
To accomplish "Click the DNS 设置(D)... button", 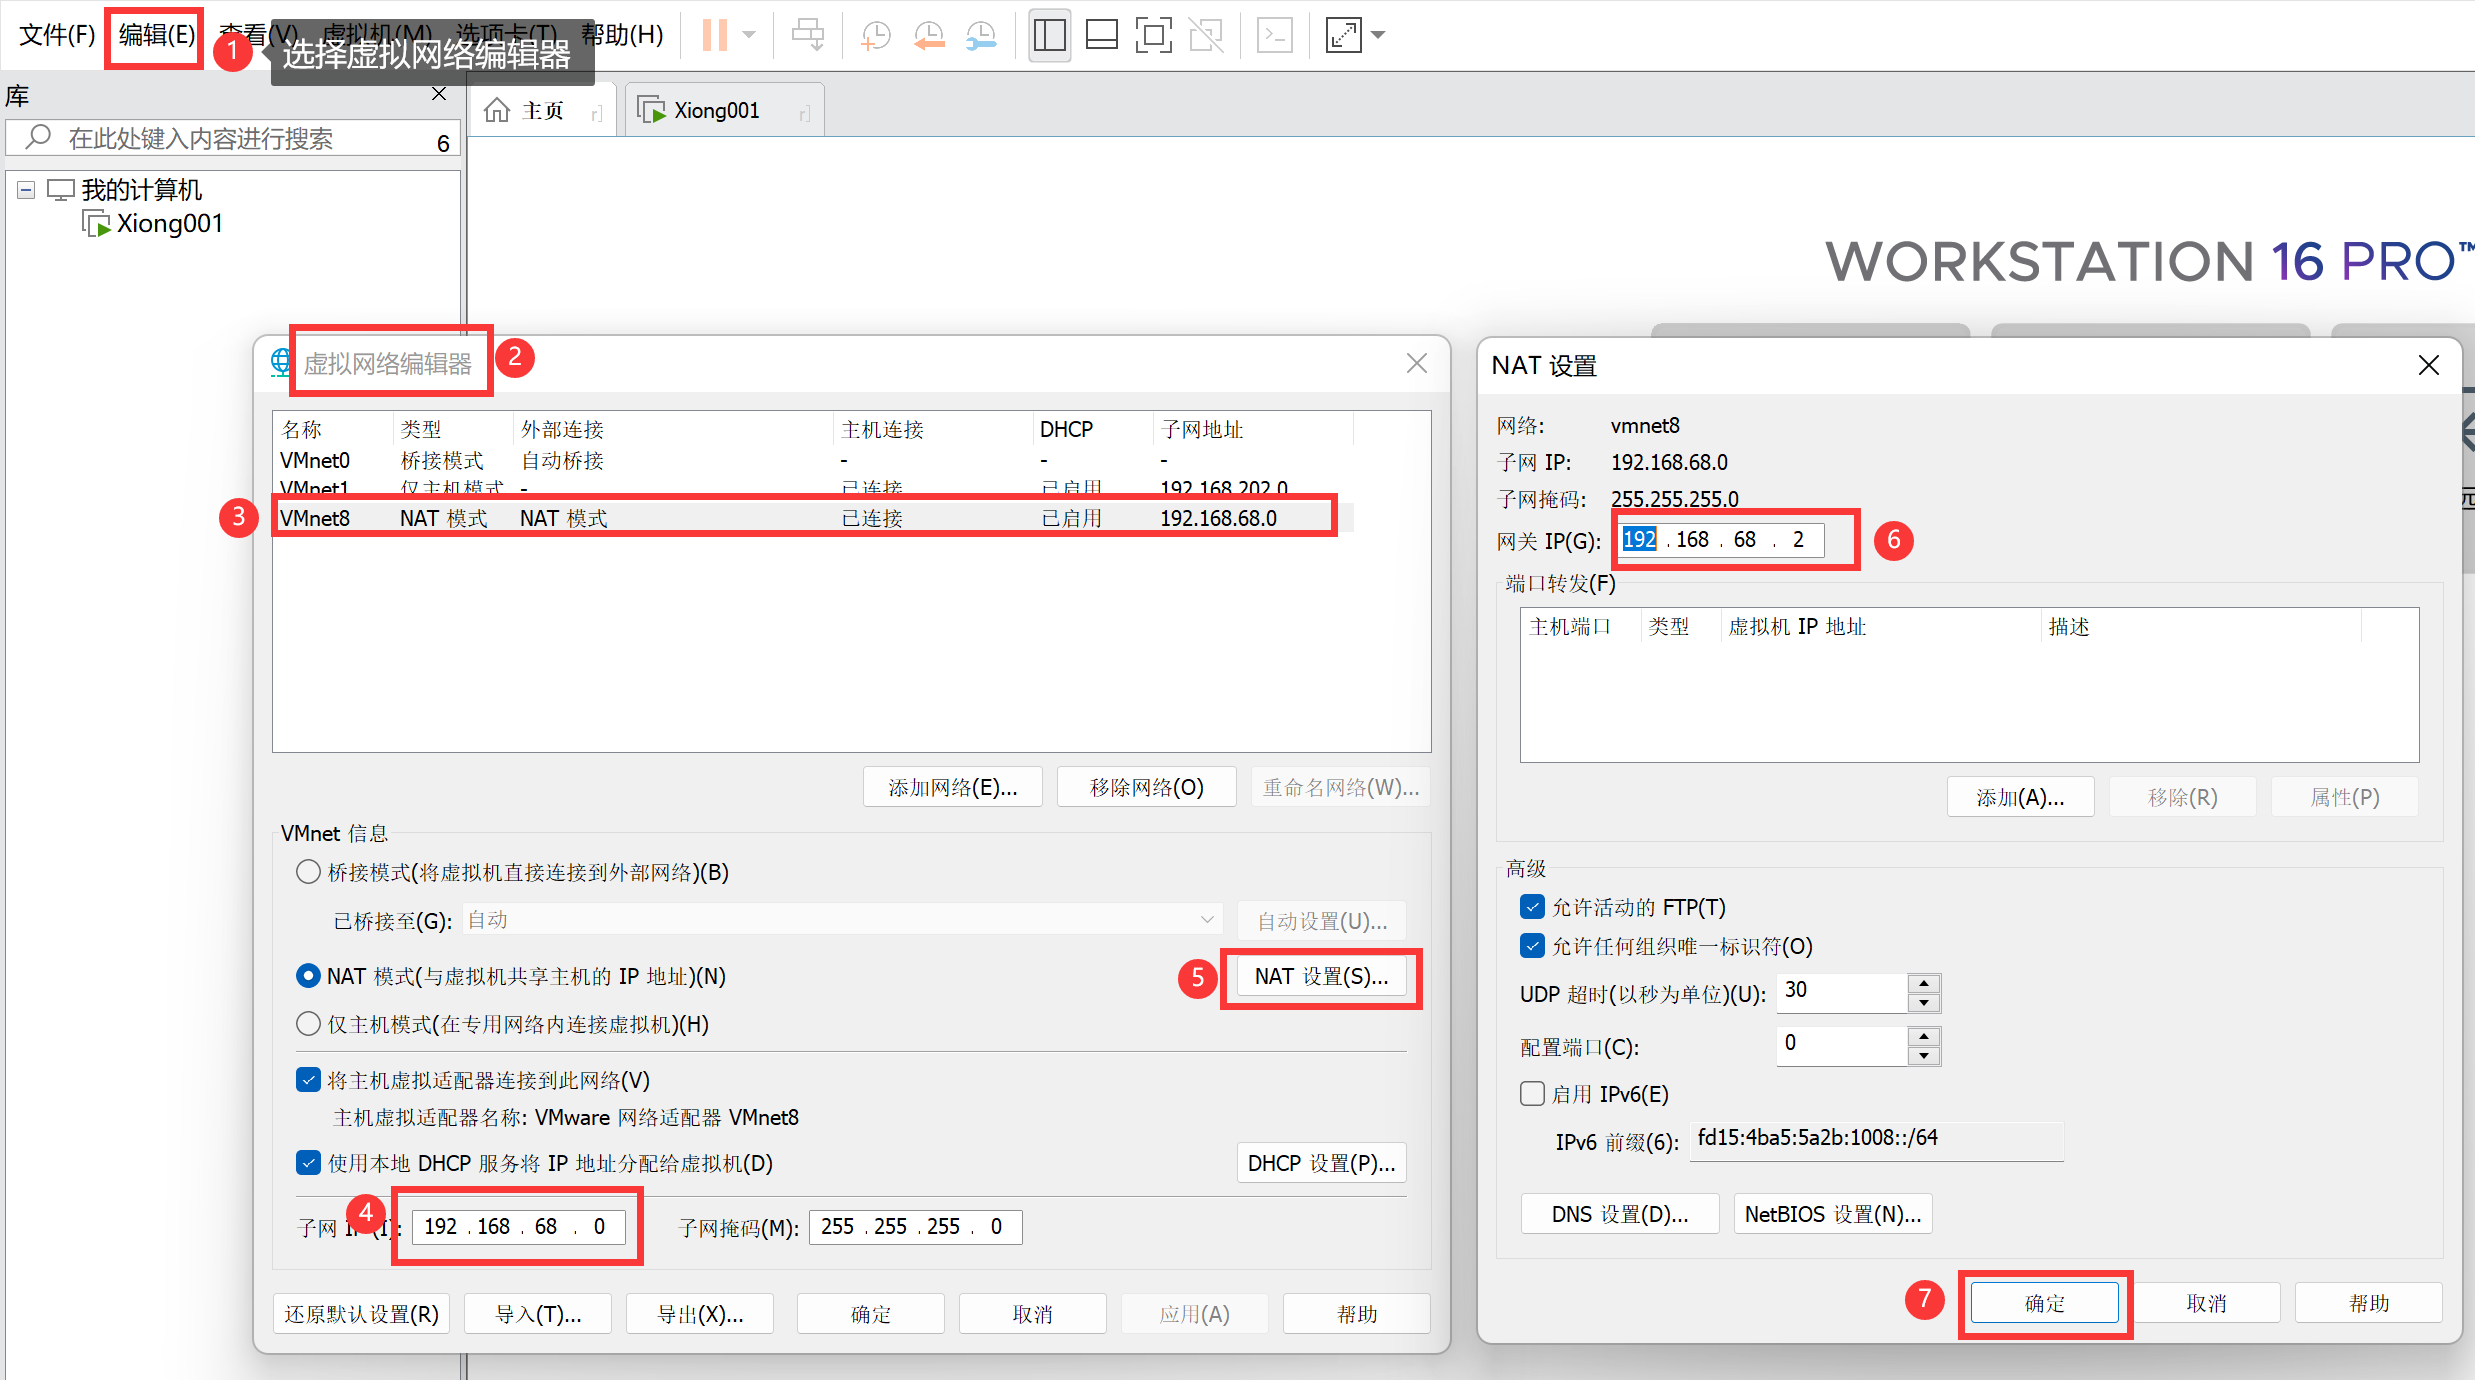I will pos(1620,1214).
